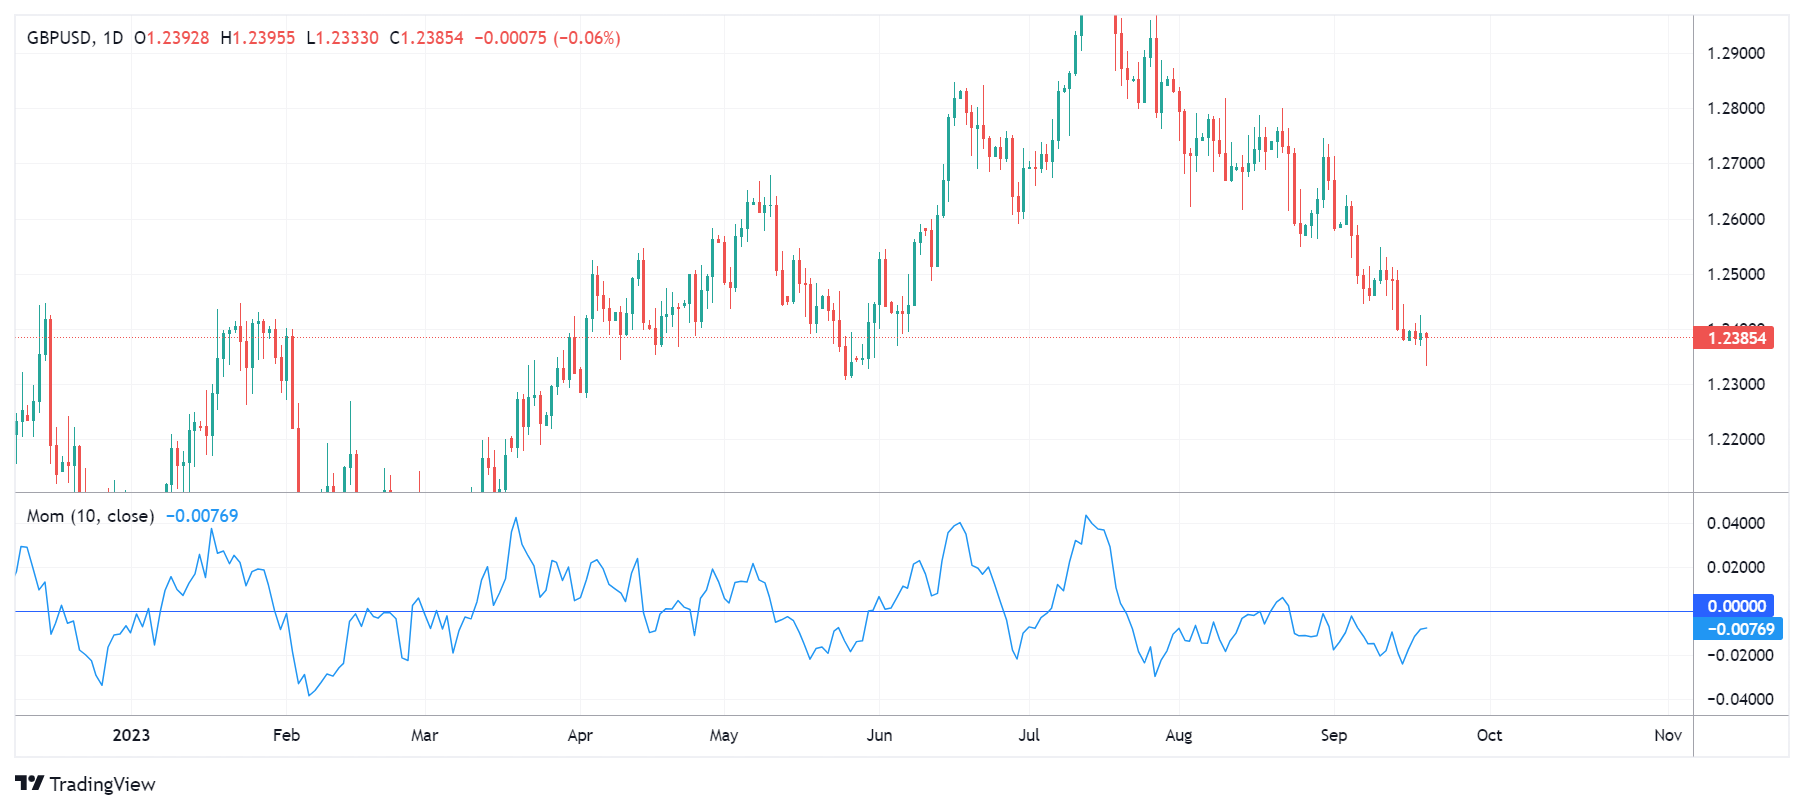This screenshot has height=810, width=1804.
Task: Click the high value H1.23955
Action: tap(258, 38)
